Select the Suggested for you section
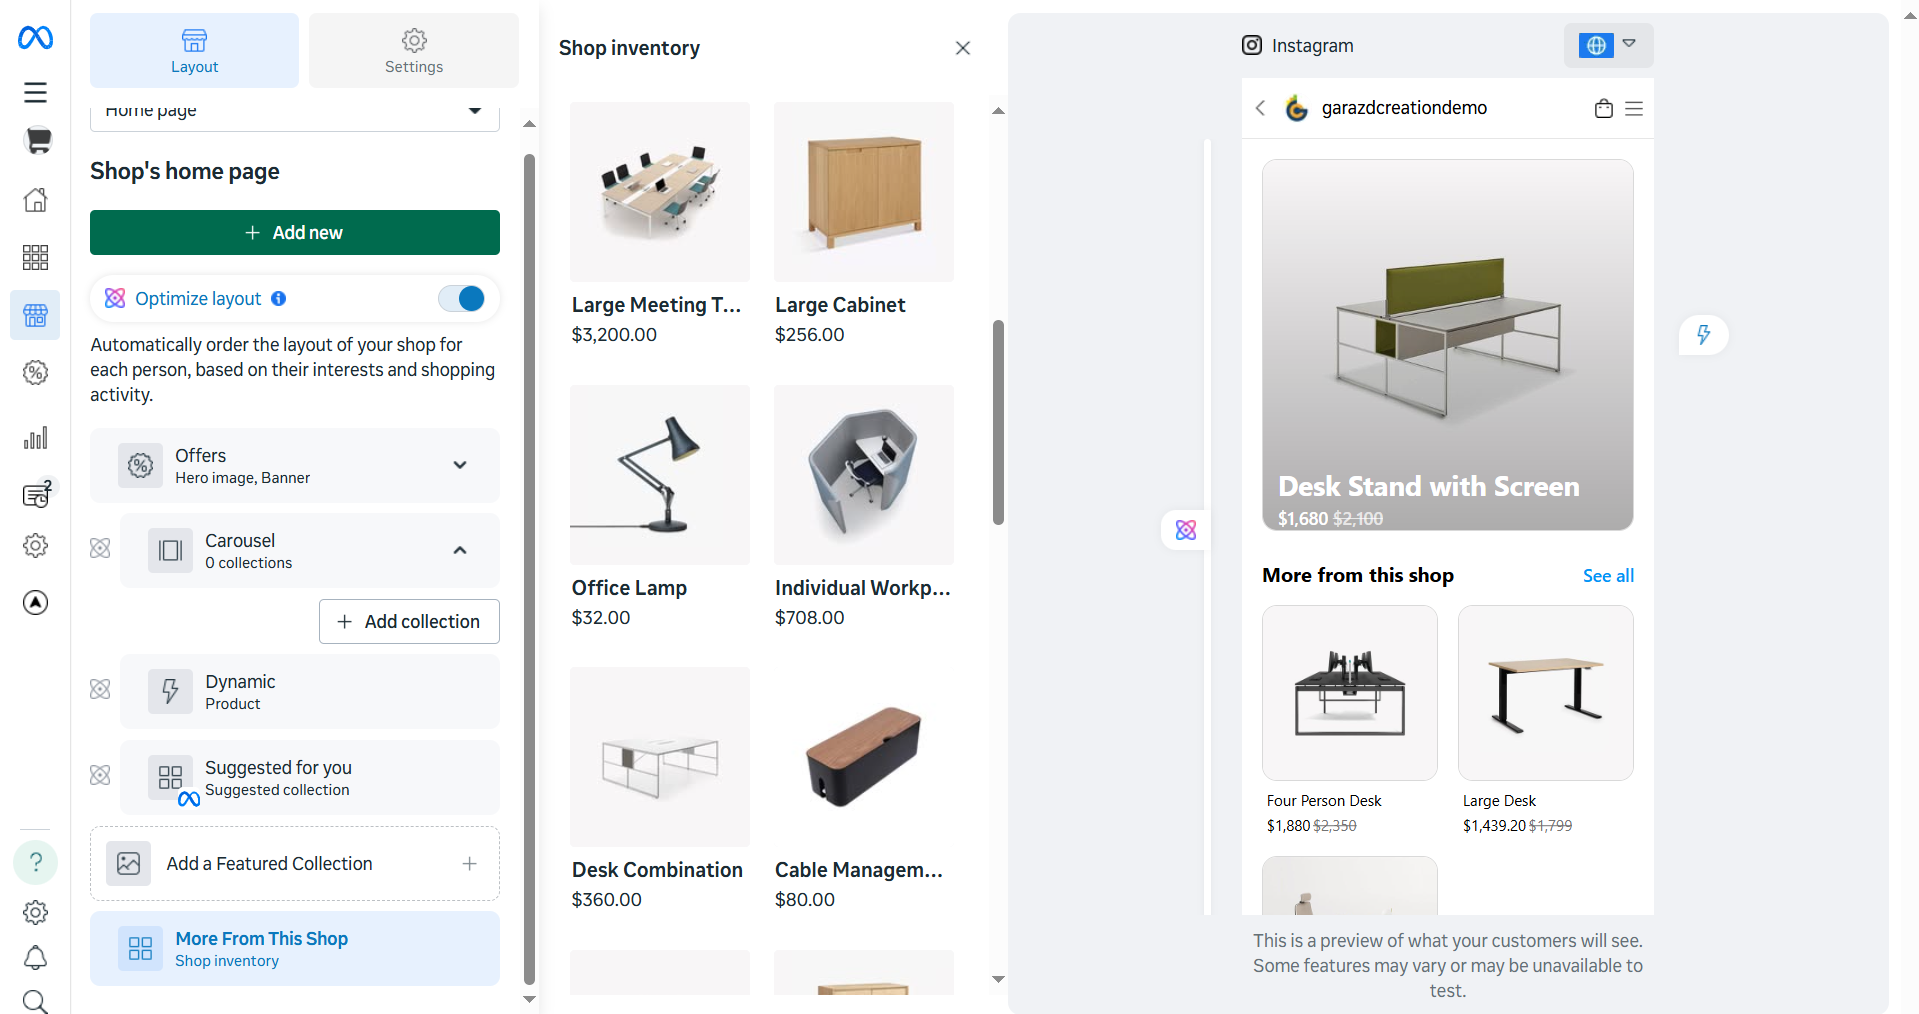The height and width of the screenshot is (1014, 1919). 310,778
